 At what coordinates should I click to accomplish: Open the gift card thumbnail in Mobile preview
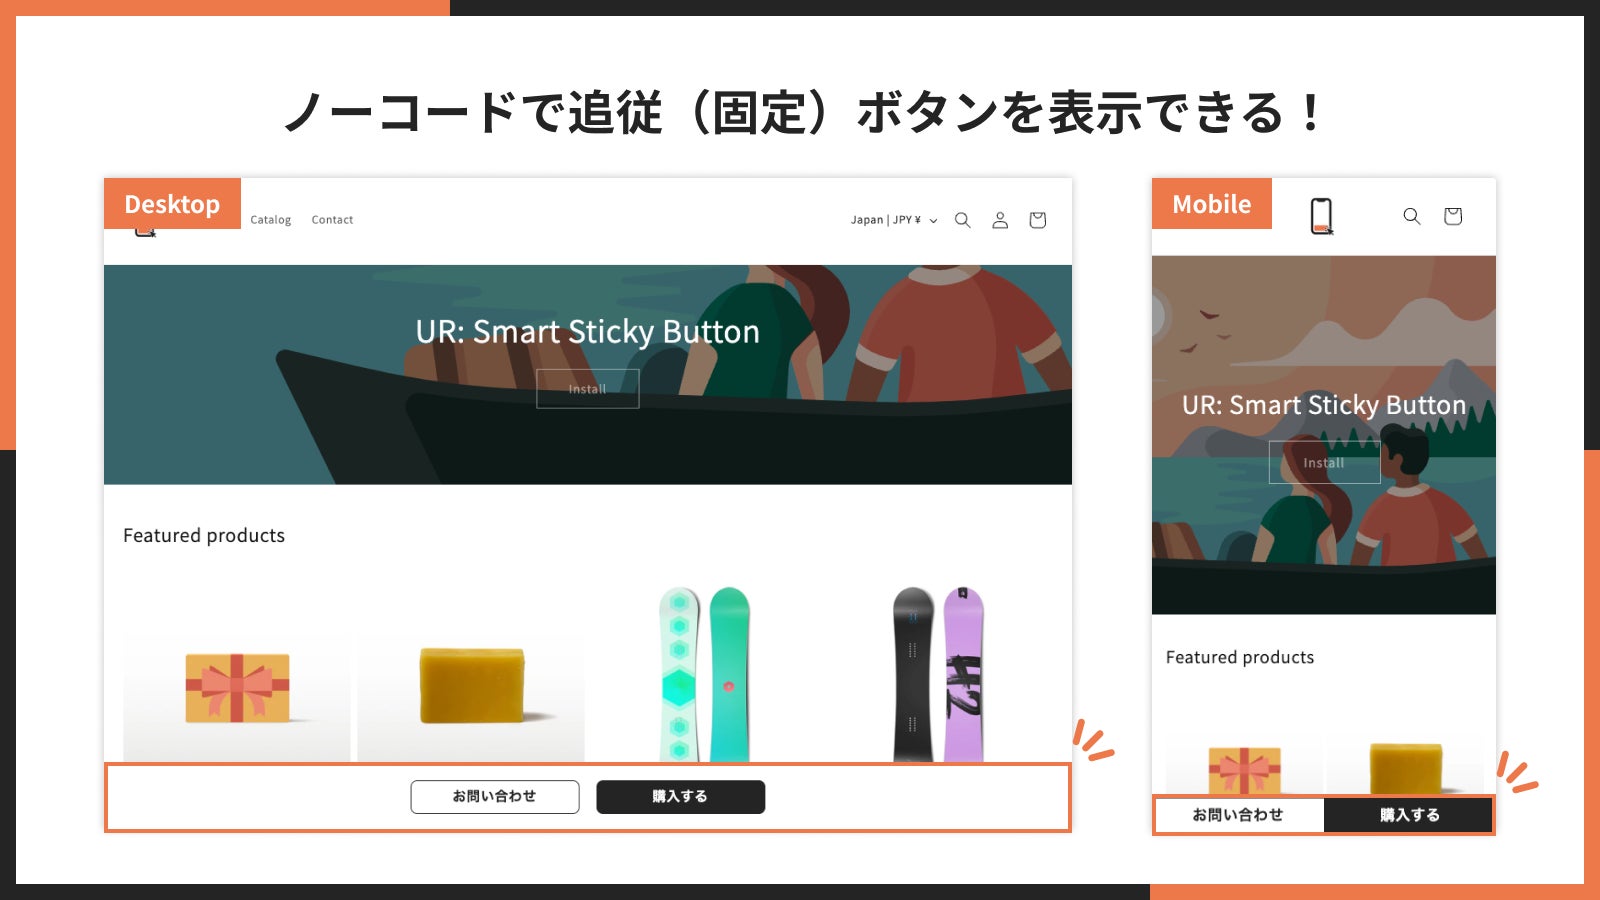click(x=1245, y=770)
